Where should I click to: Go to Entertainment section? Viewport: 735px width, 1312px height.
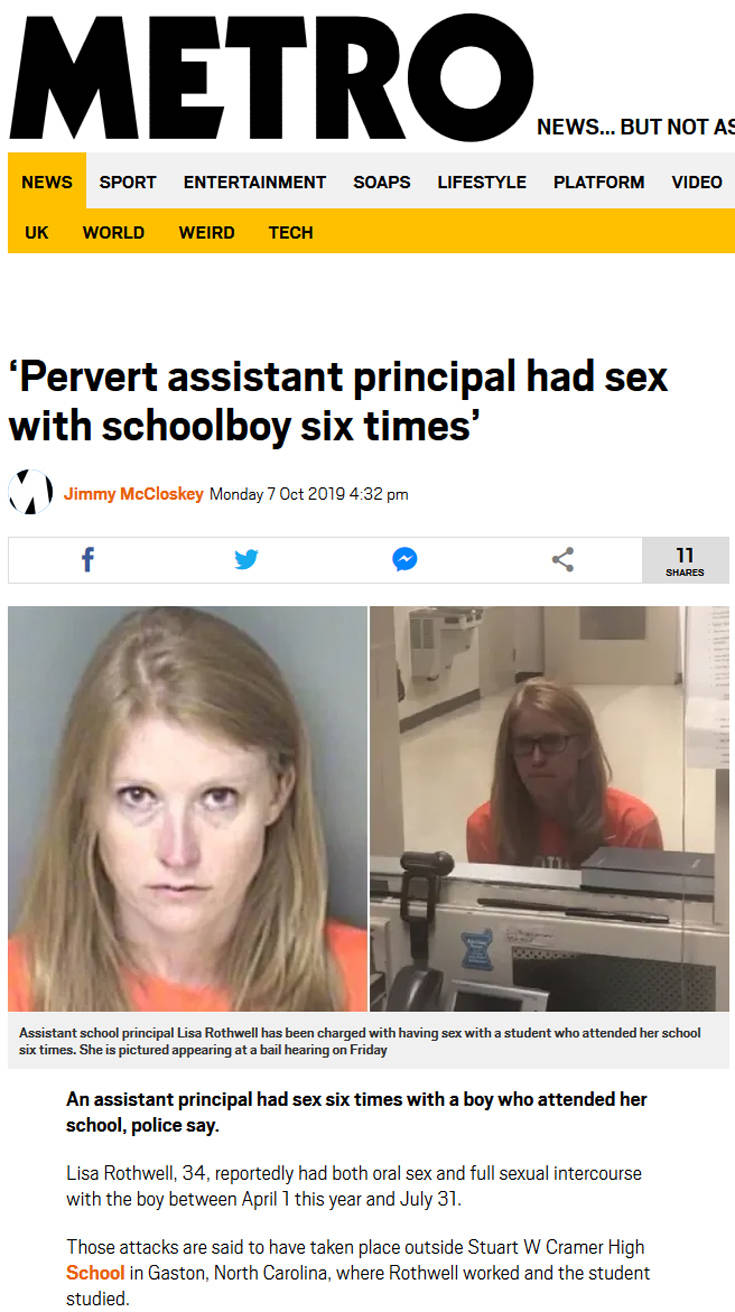click(x=255, y=182)
